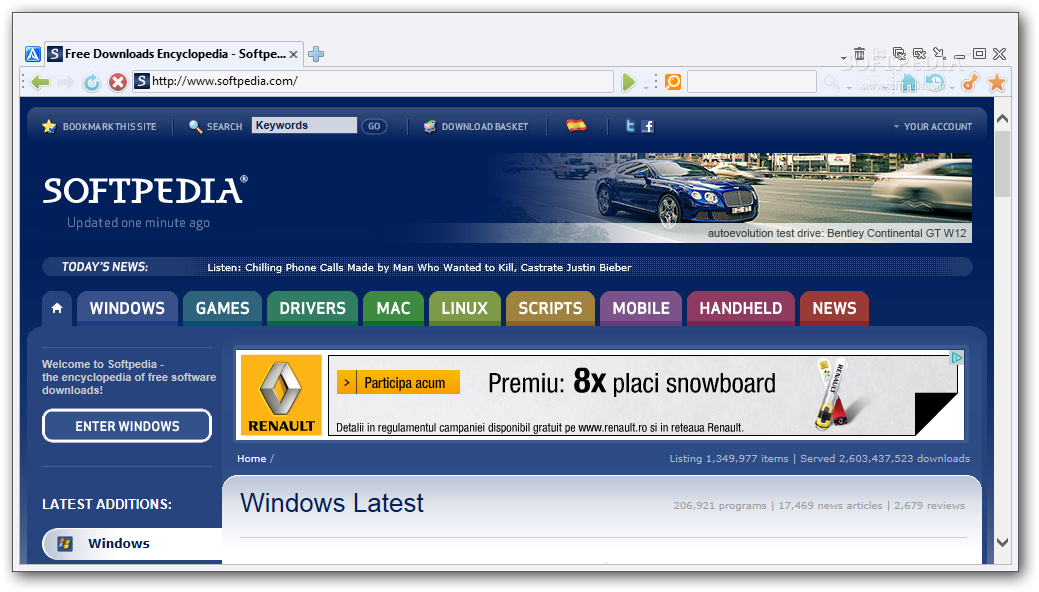Expand the History button dropdown arrow
This screenshot has width=1039, height=592.
click(x=952, y=88)
